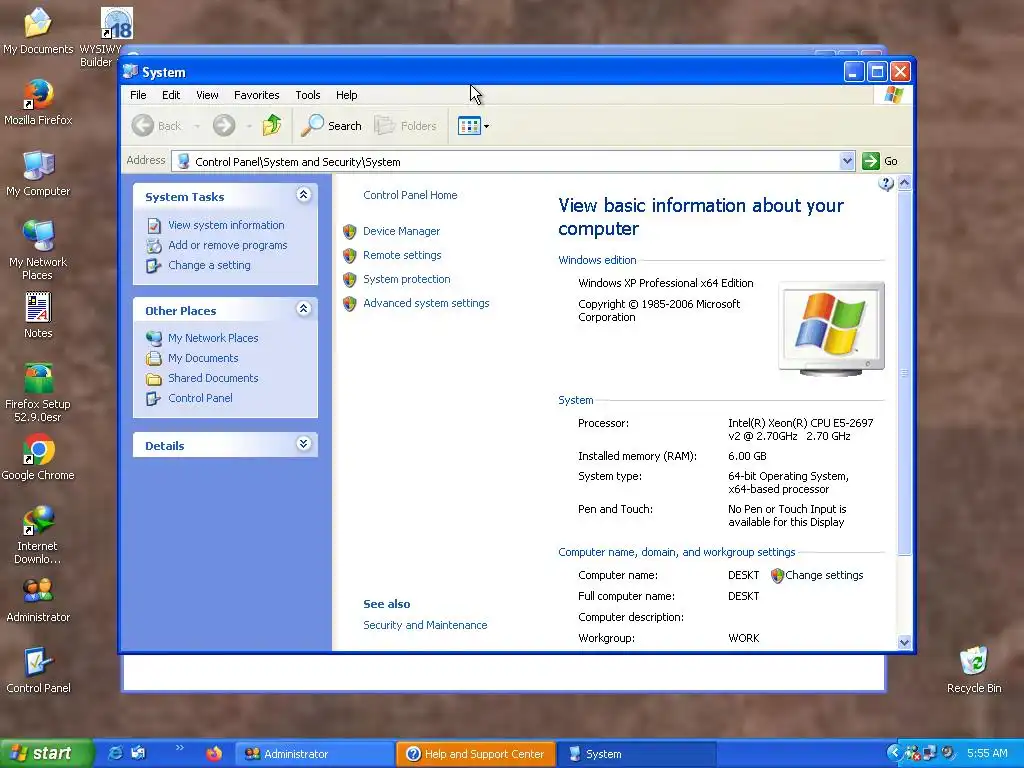Screen dimensions: 1024x768
Task: Click the Folders toolbar button
Action: [x=406, y=125]
